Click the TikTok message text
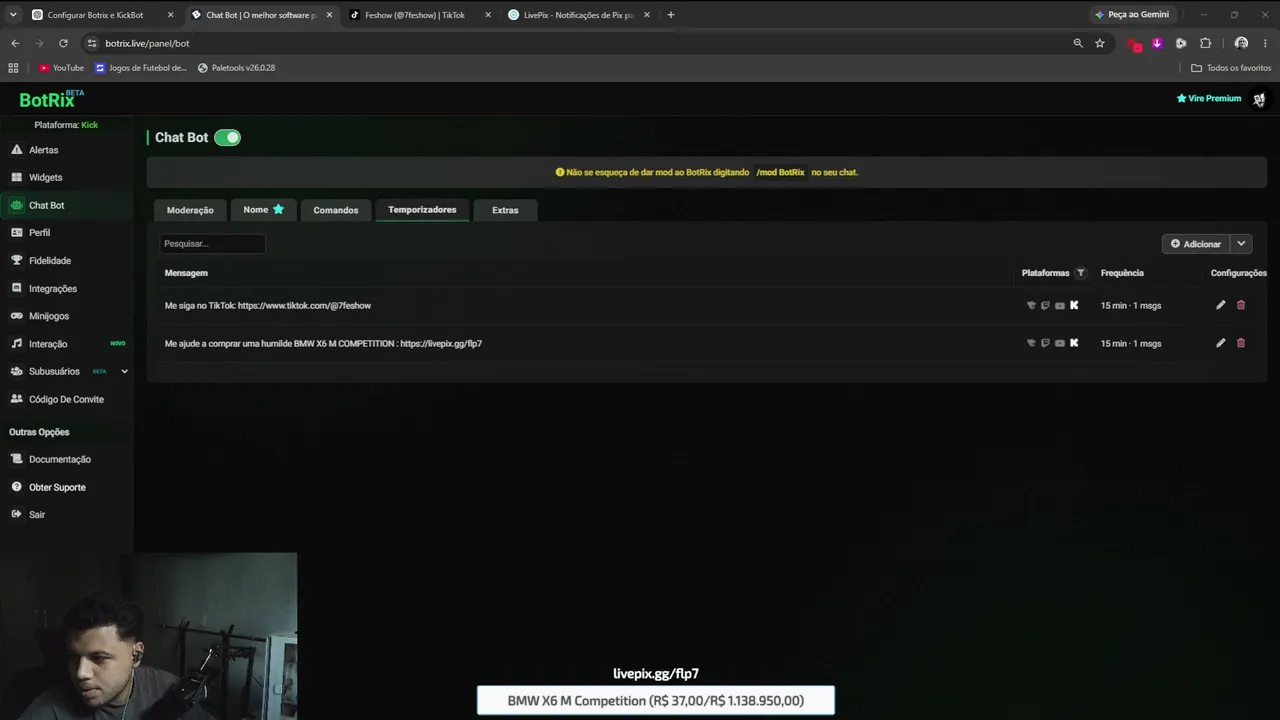This screenshot has height=720, width=1280. click(268, 305)
